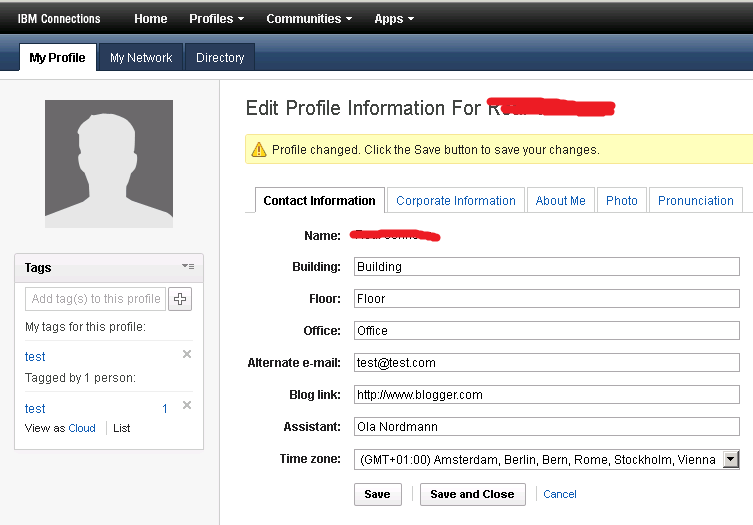Screen dimensions: 753x525
Task: Open the Photo tab
Action: tap(621, 200)
